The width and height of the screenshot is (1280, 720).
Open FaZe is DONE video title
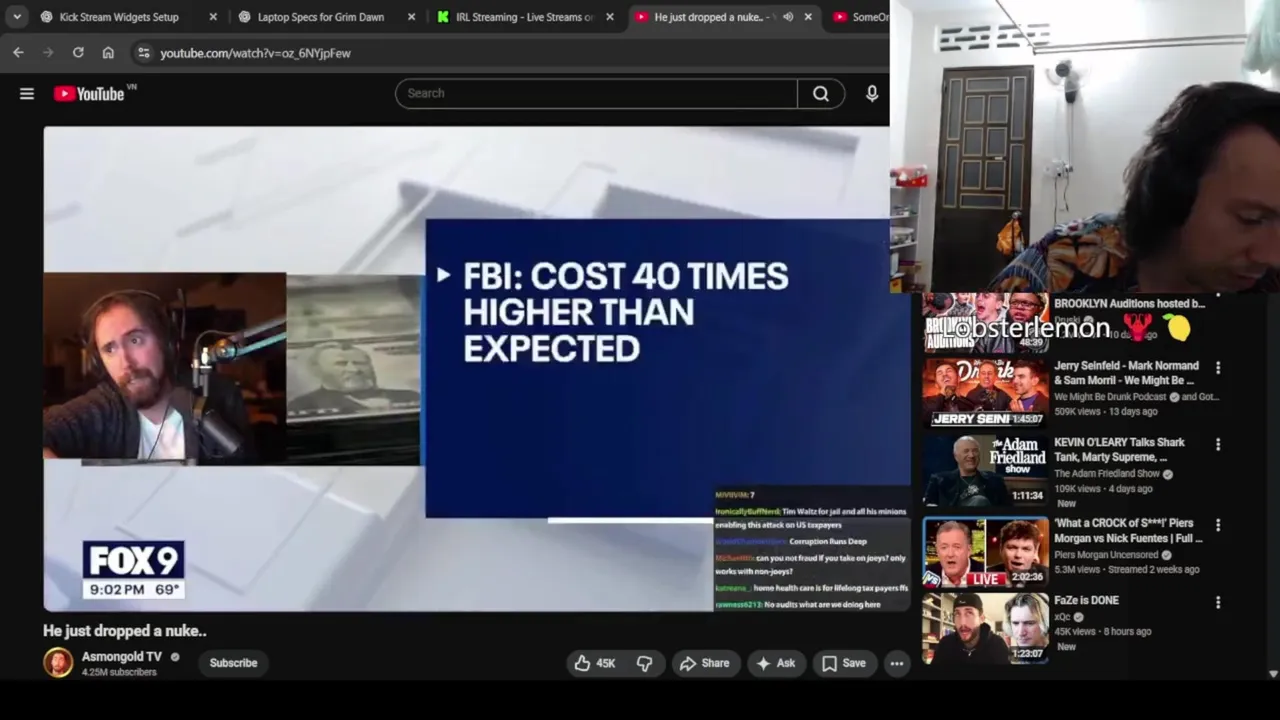pyautogui.click(x=1086, y=600)
